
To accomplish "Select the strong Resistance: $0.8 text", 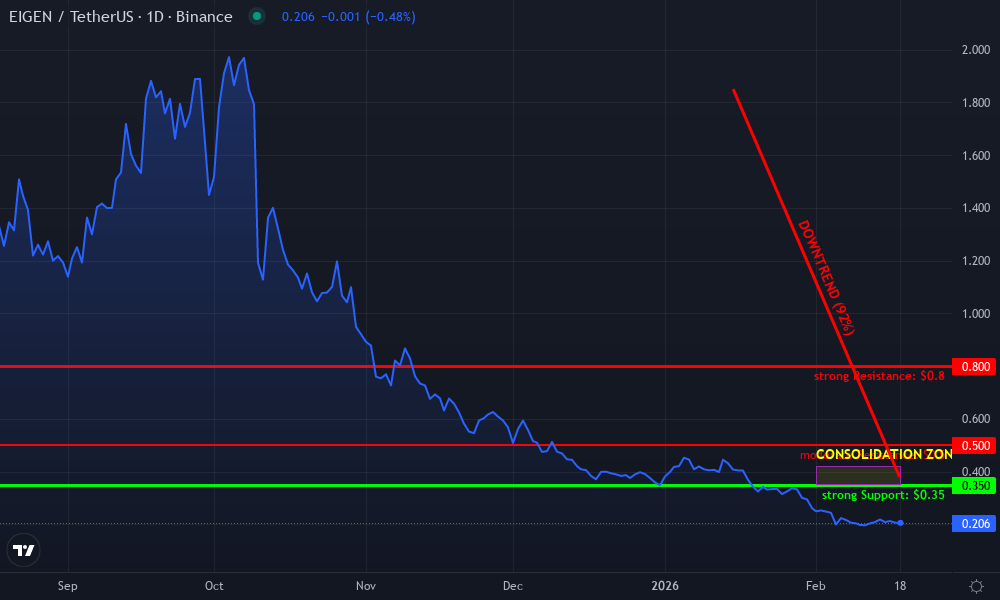I will [x=878, y=375].
